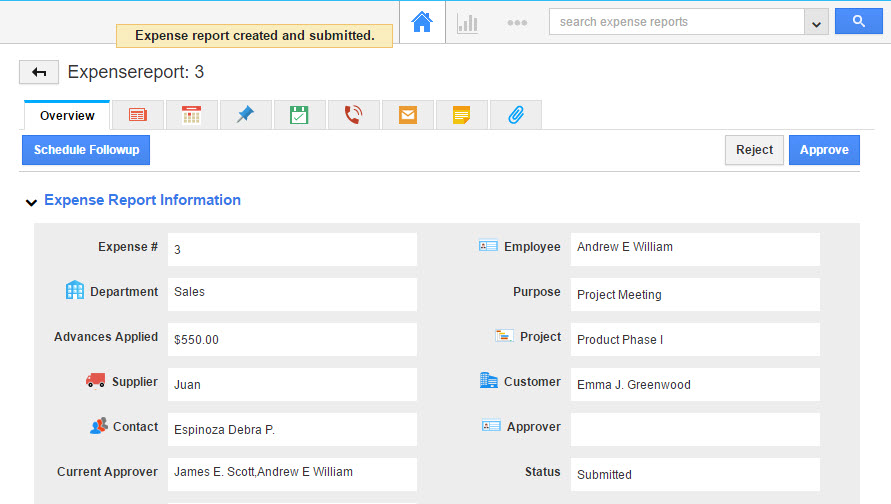Switch to the Overview tab
891x504 pixels.
point(67,116)
